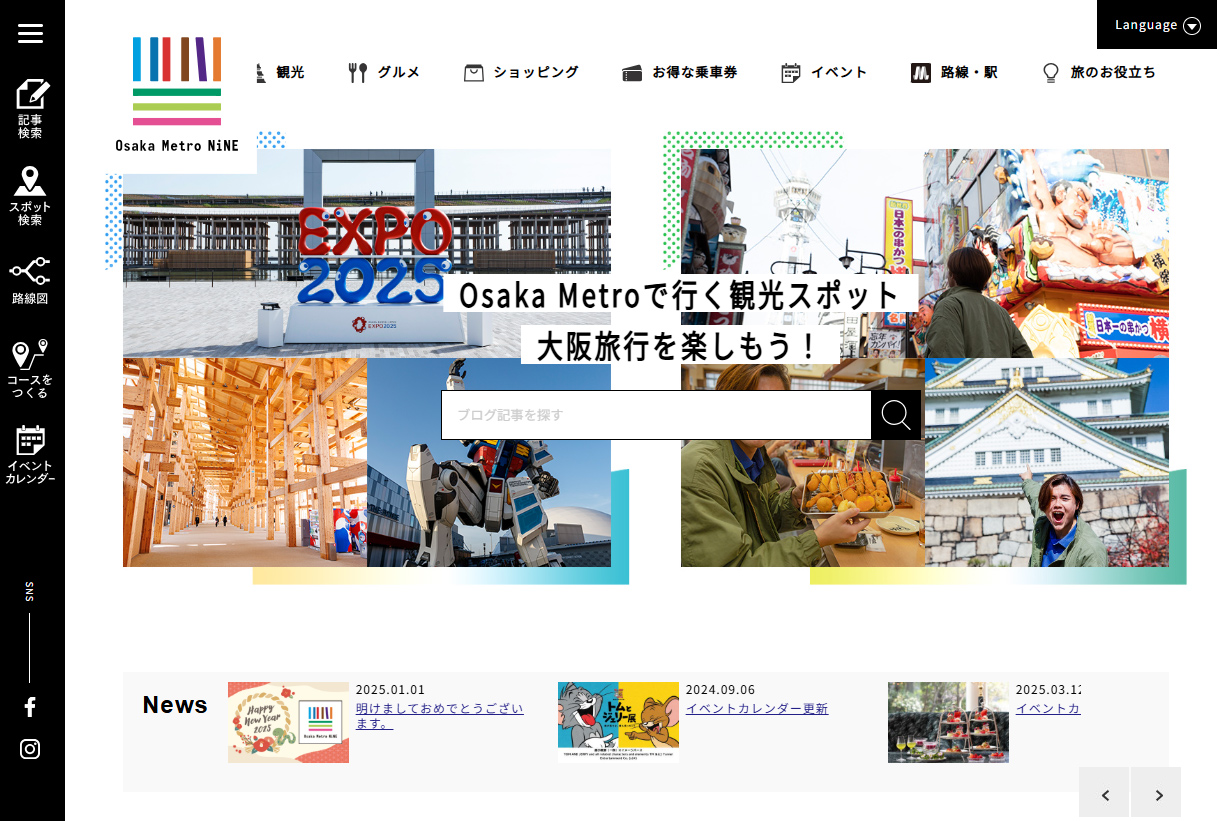The height and width of the screenshot is (821, 1220).
Task: Visit the Facebook page
Action: click(x=30, y=707)
